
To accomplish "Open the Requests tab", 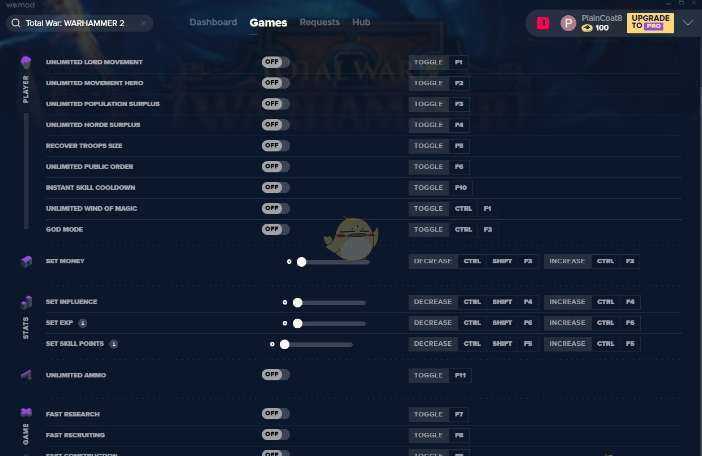I will (x=320, y=22).
